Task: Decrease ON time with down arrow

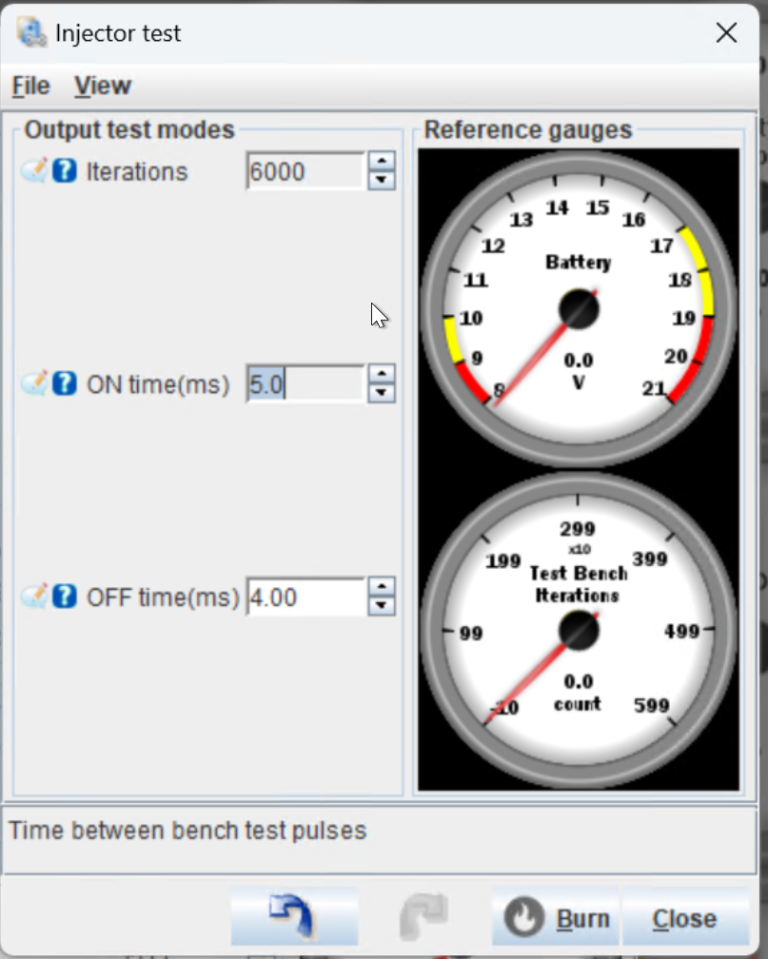Action: pyautogui.click(x=382, y=393)
